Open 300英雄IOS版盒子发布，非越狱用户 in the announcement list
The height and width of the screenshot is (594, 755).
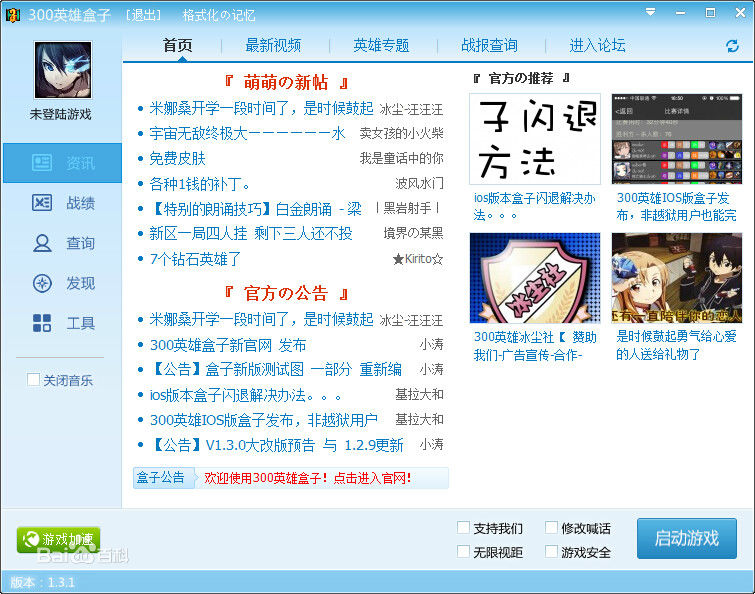coord(263,420)
